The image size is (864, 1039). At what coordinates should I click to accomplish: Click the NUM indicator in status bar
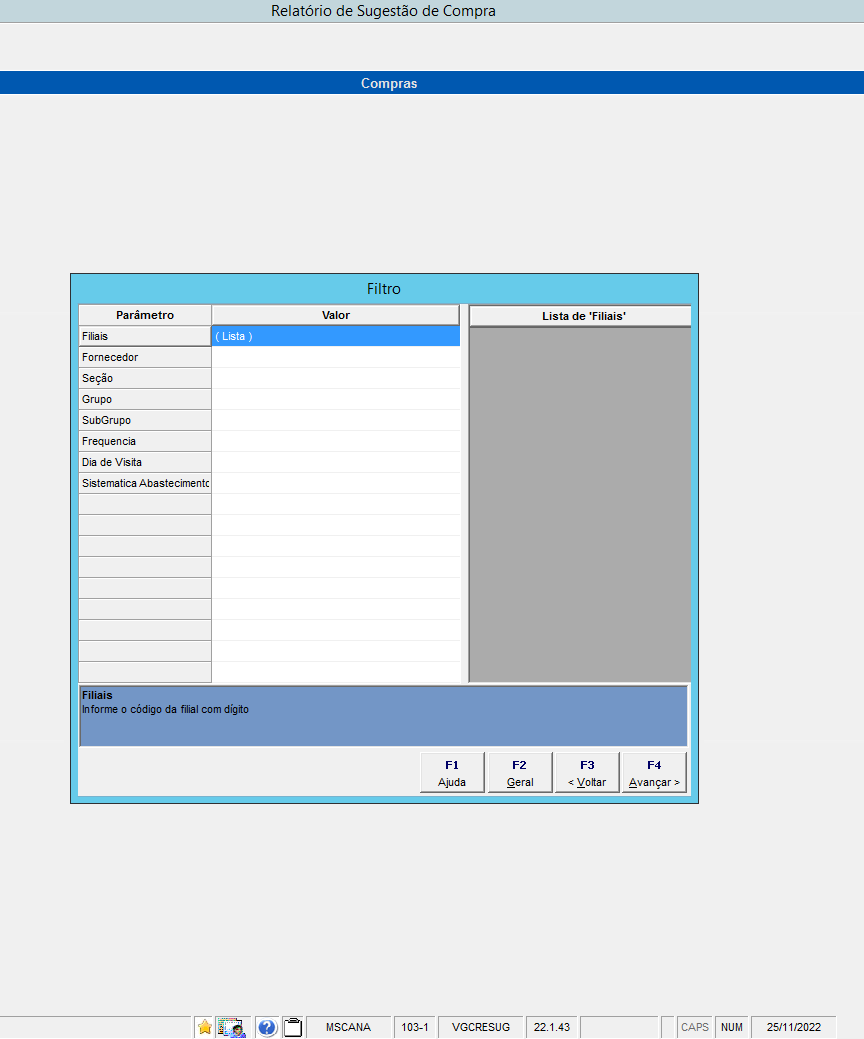point(731,1027)
